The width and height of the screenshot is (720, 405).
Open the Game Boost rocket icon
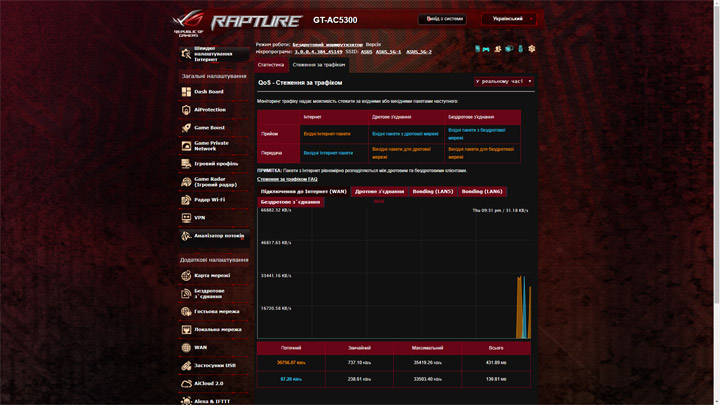(x=186, y=128)
